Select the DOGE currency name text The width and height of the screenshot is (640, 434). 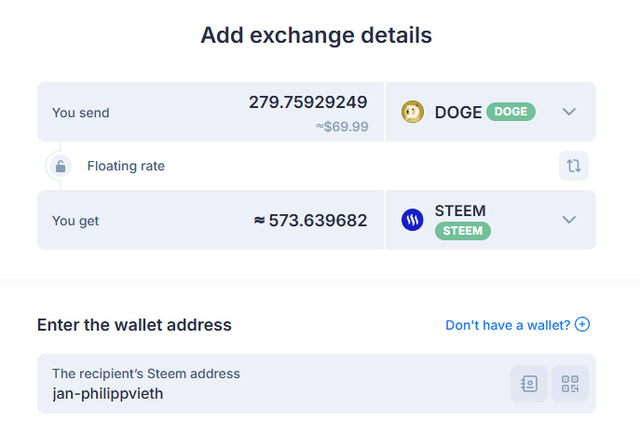click(x=458, y=112)
